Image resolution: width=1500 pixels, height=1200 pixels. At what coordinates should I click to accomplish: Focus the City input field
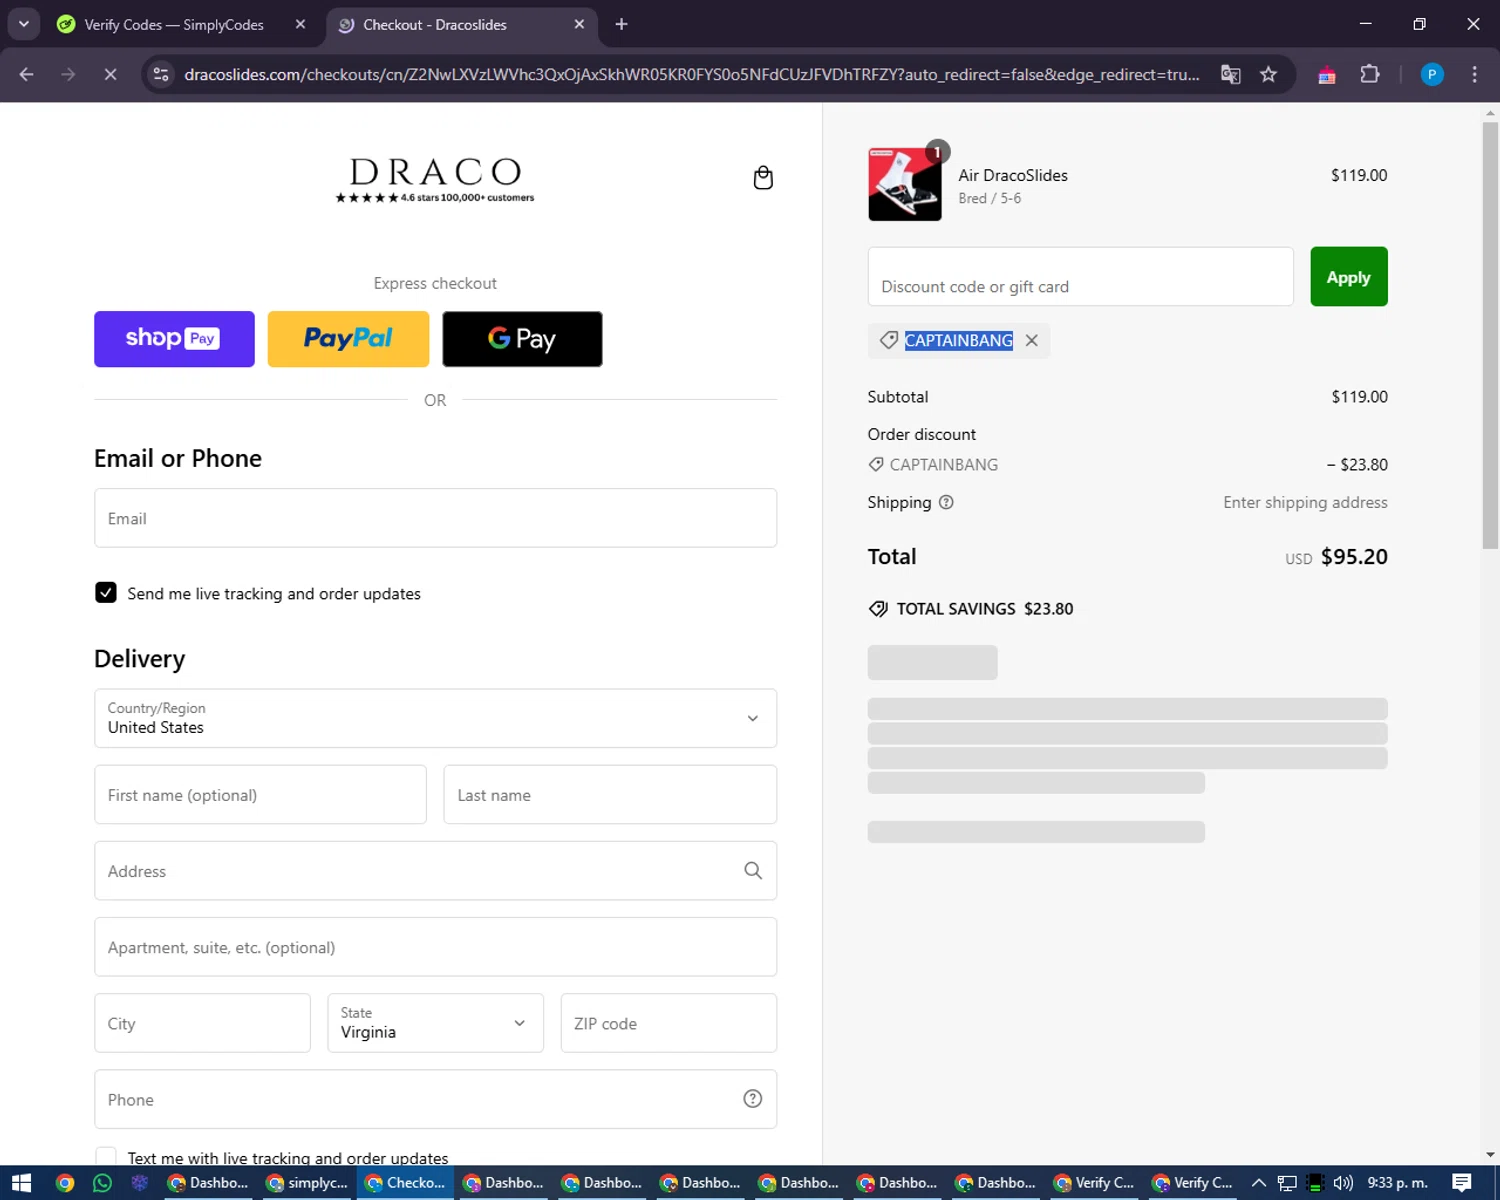(202, 1023)
